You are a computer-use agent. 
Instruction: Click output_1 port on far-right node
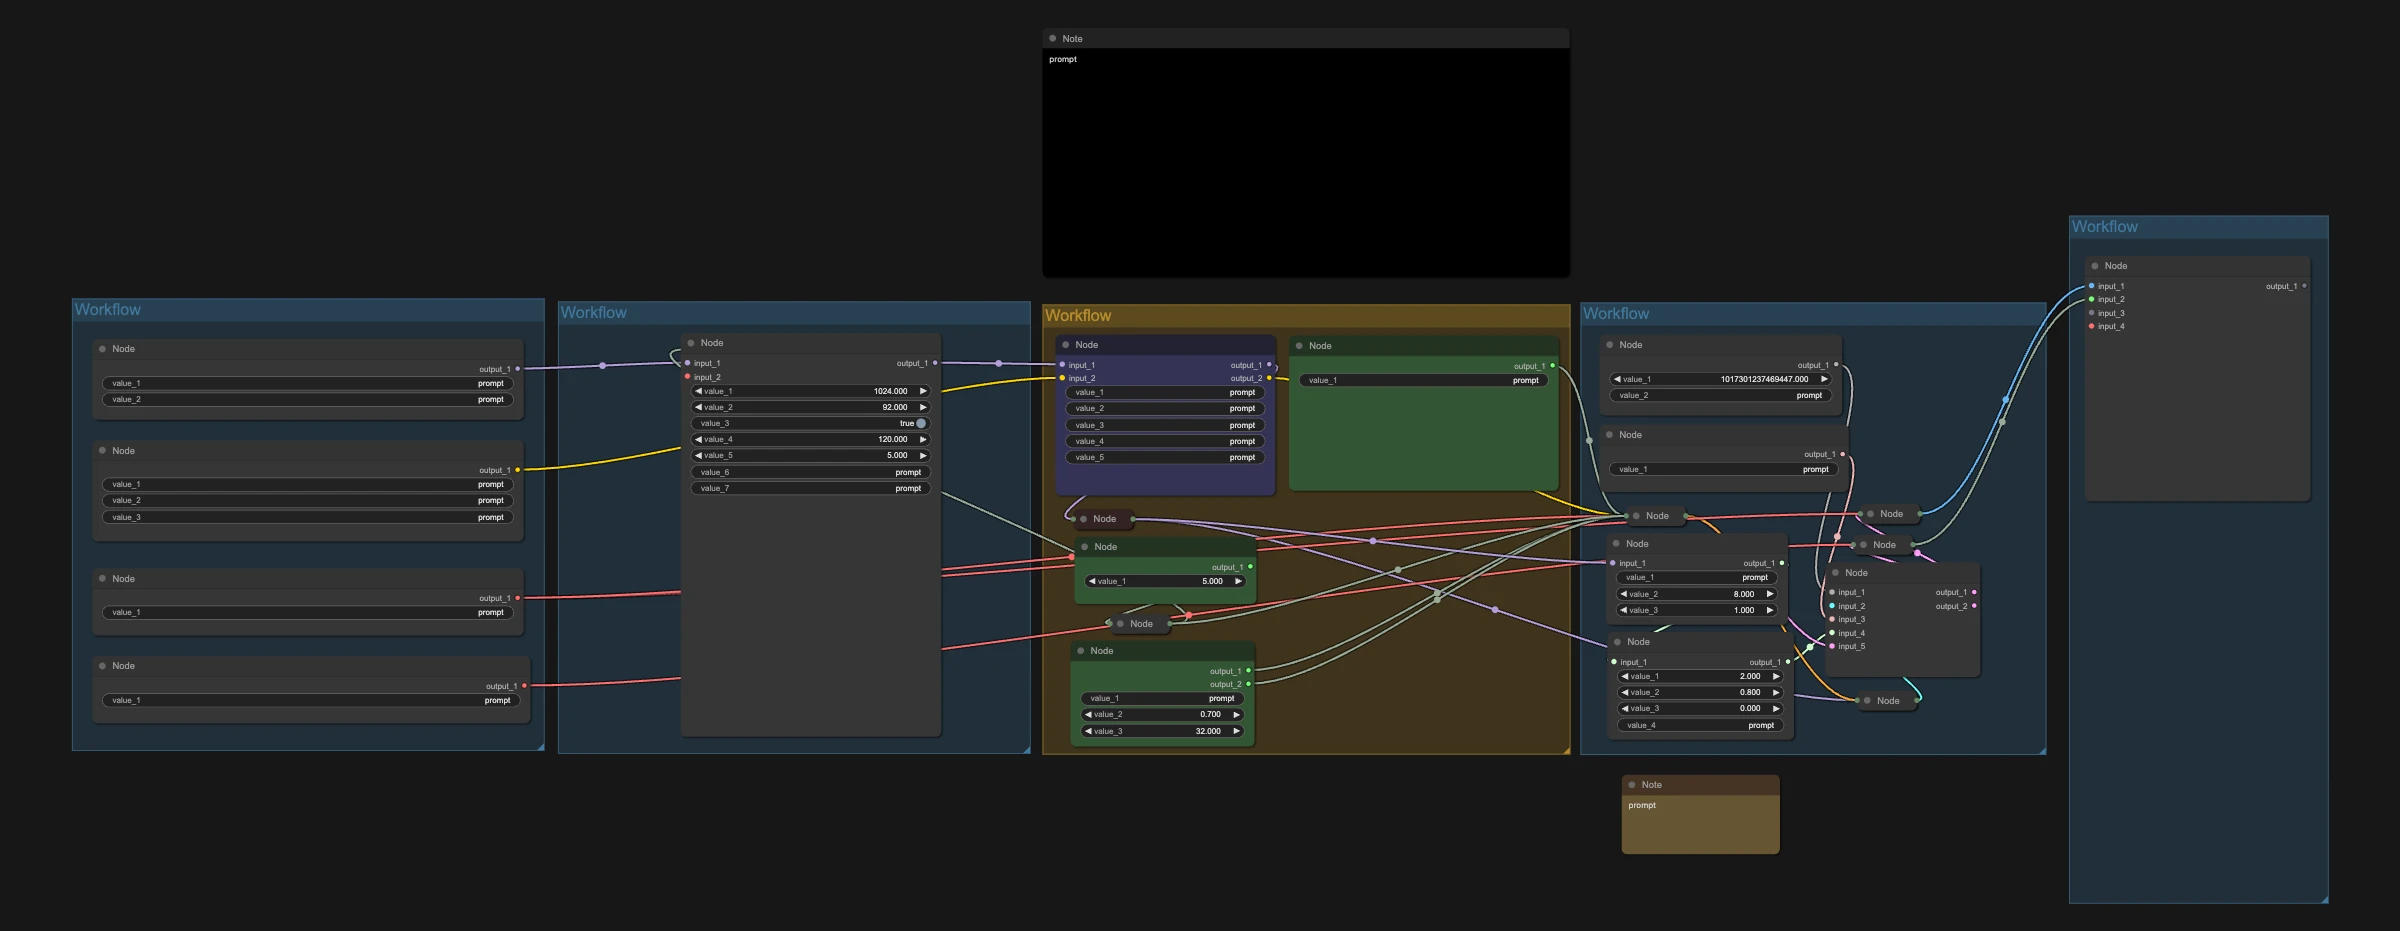(2304, 286)
